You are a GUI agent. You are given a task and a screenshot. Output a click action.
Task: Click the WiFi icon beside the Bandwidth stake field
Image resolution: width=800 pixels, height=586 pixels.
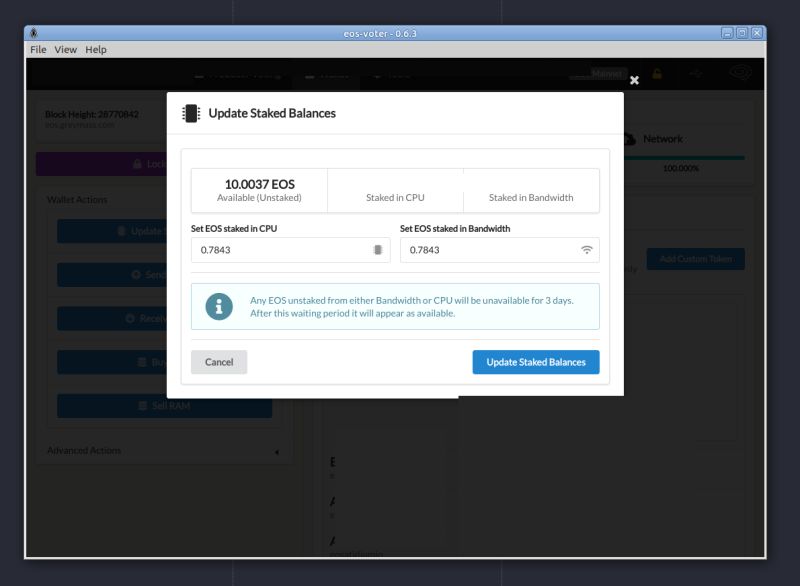click(x=589, y=250)
